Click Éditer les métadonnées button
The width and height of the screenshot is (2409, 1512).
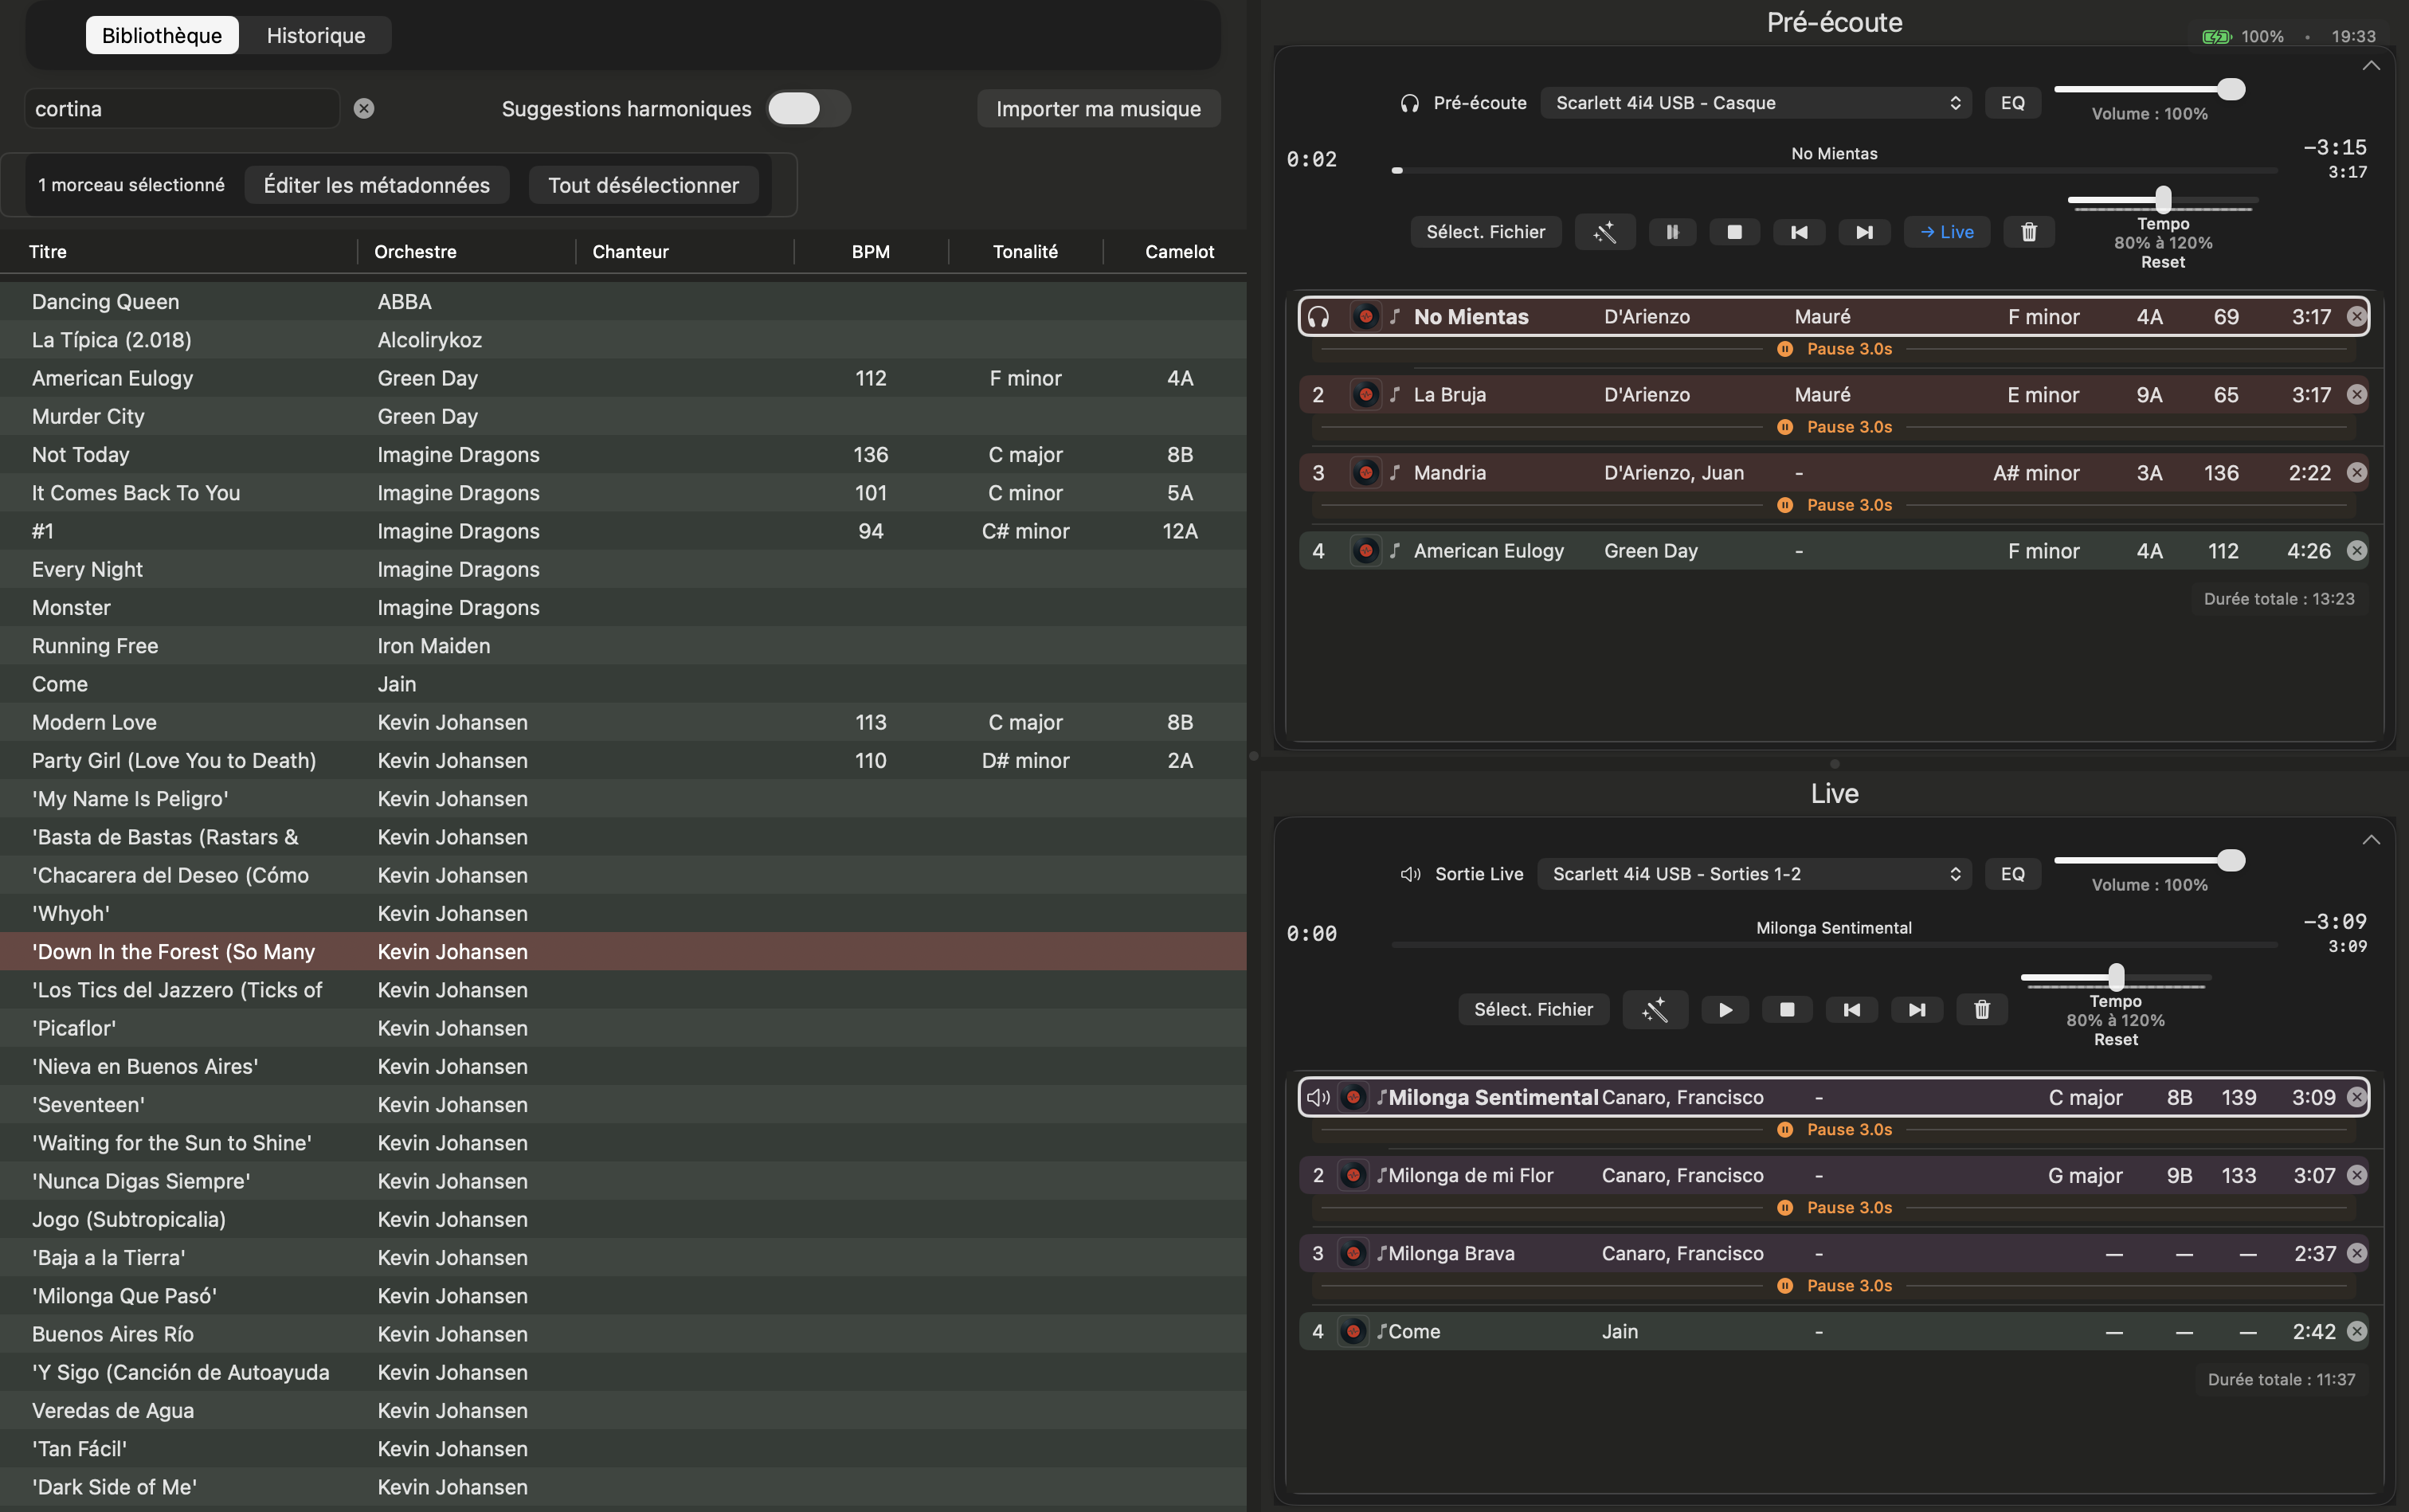376,185
